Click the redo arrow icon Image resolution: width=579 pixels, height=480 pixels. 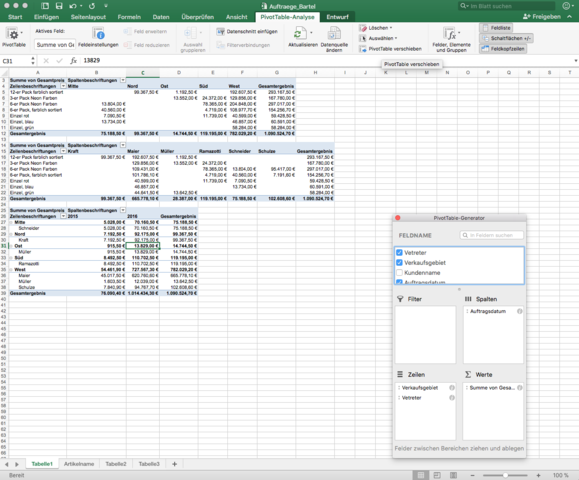[92, 6]
